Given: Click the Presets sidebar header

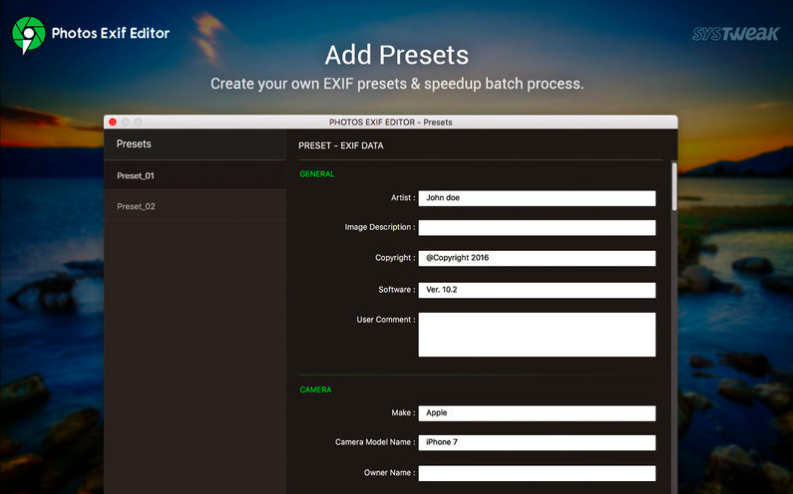Looking at the screenshot, I should (134, 144).
